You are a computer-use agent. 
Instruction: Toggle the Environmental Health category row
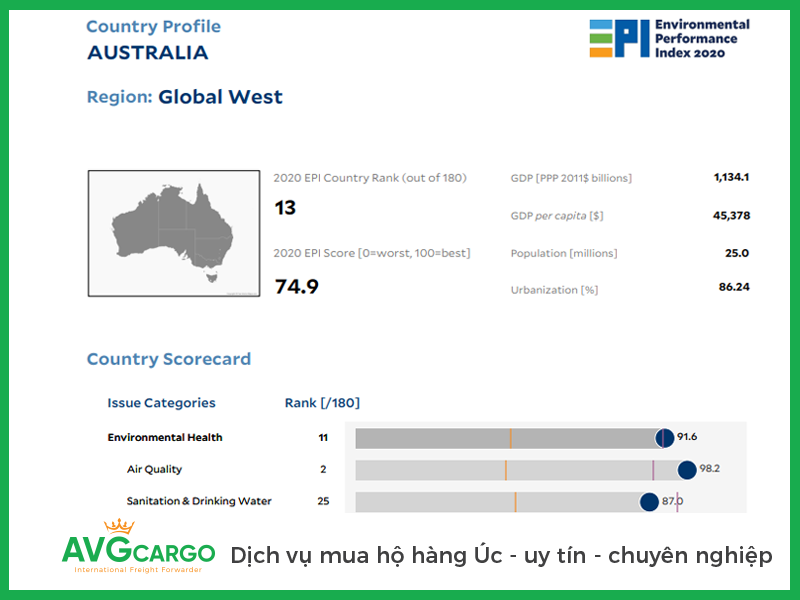coord(165,437)
